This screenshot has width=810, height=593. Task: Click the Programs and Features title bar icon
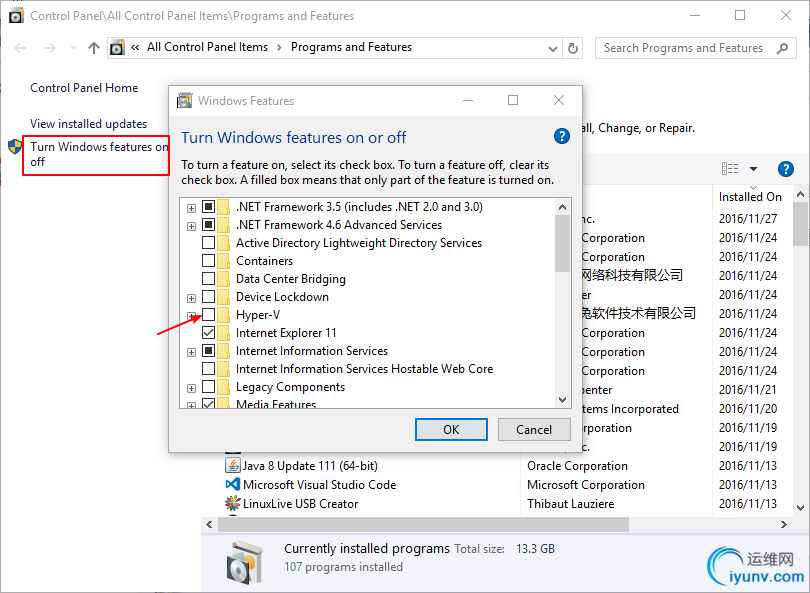coord(16,15)
